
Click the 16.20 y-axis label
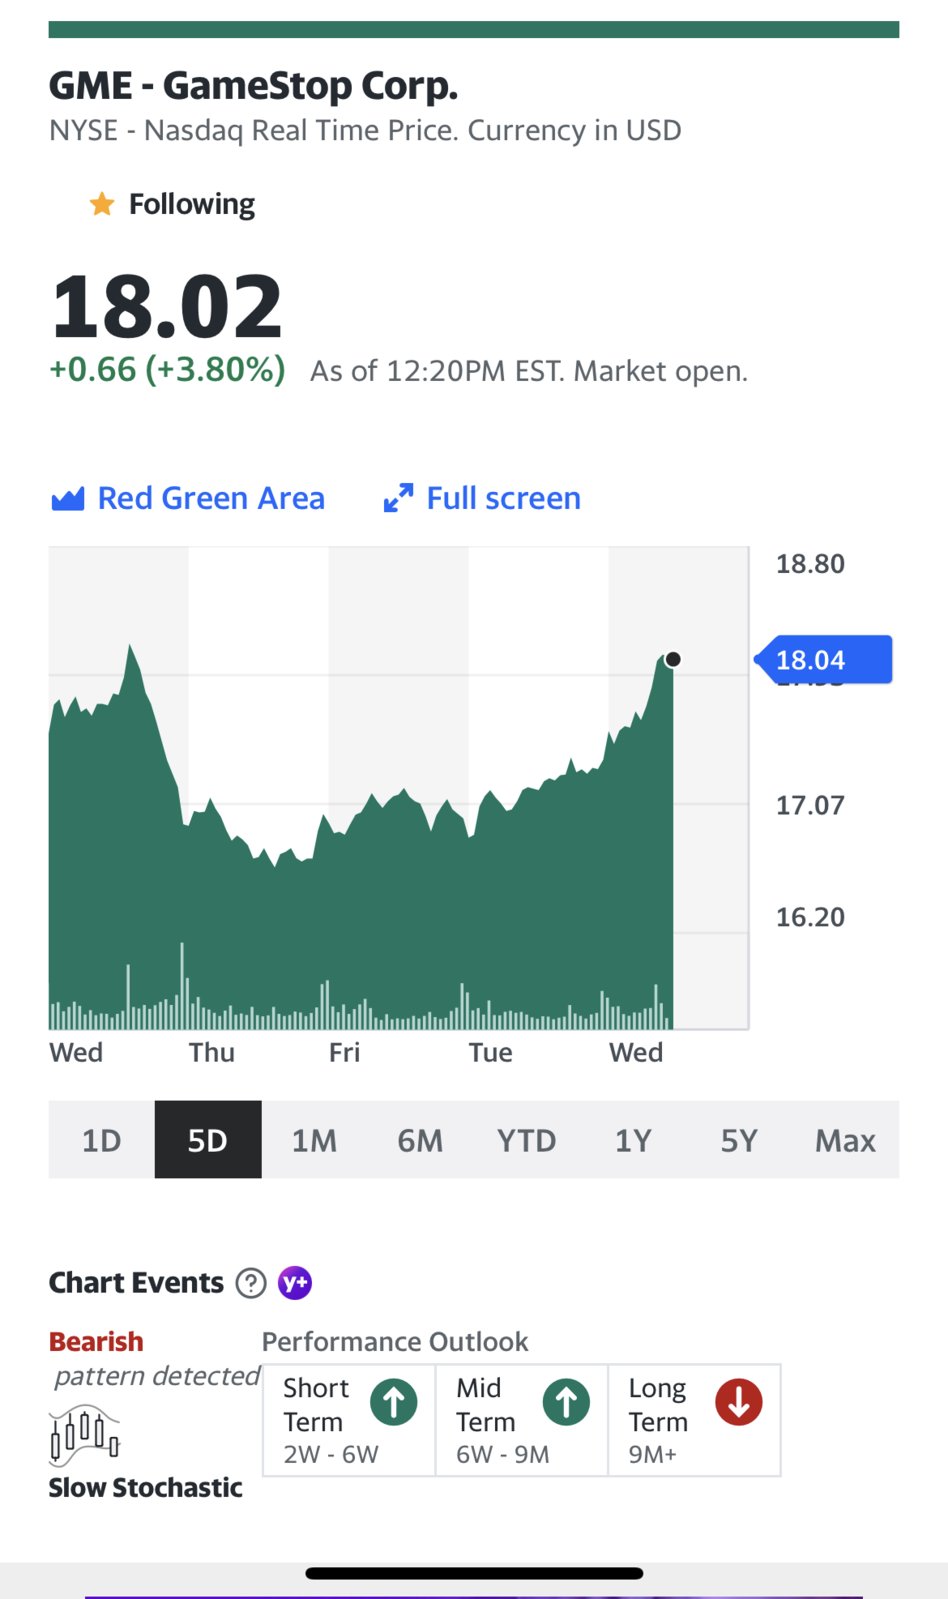[x=810, y=917]
